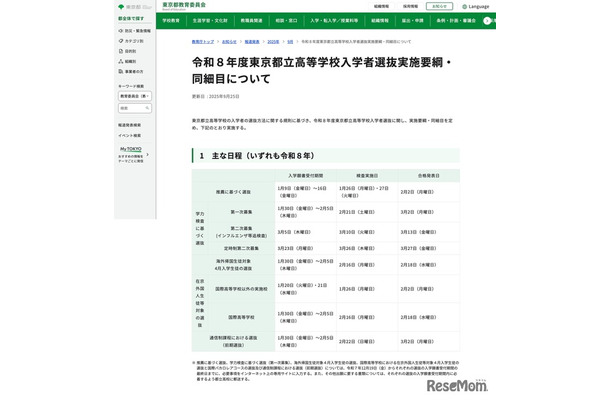This screenshot has height=400, width=610.
Task: Click 都全体で探す sidebar heading
Action: coord(131,18)
